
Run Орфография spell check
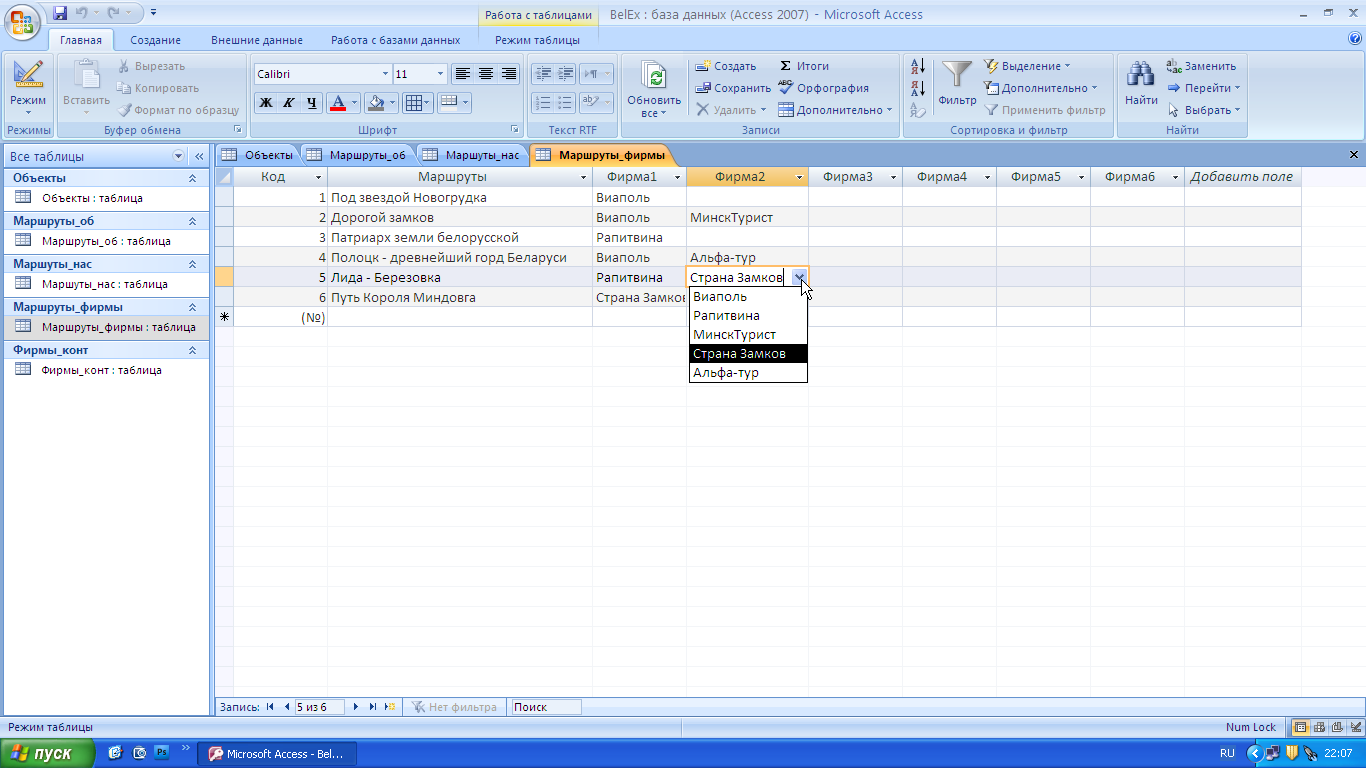click(x=823, y=88)
